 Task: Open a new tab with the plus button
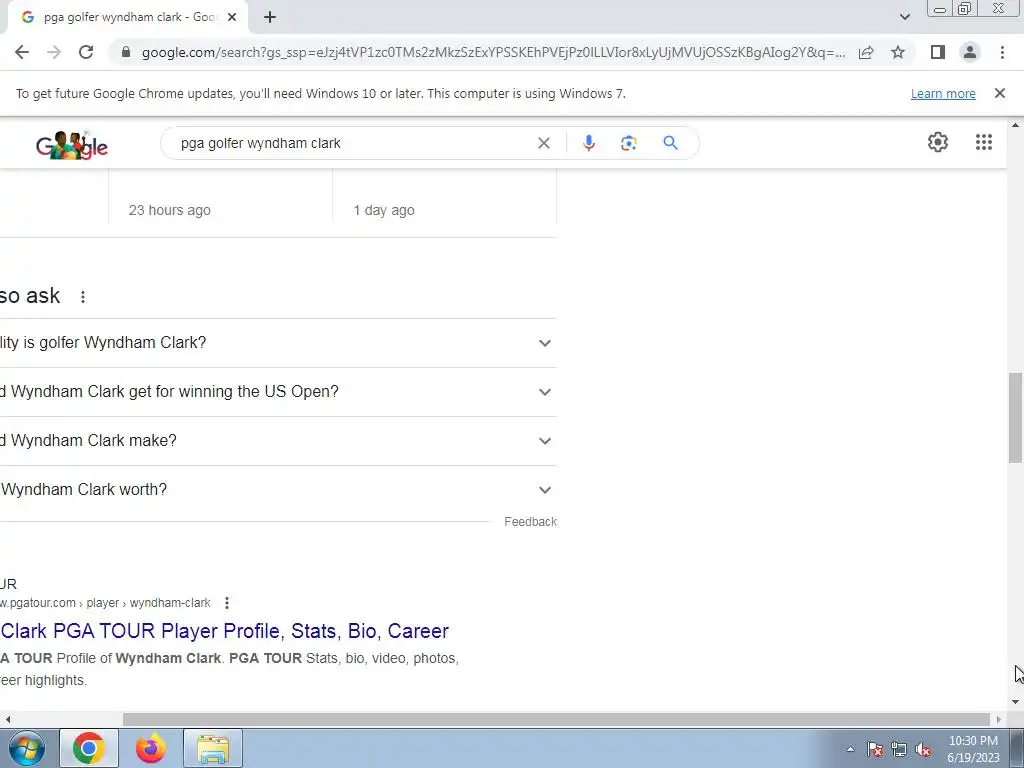(x=270, y=18)
